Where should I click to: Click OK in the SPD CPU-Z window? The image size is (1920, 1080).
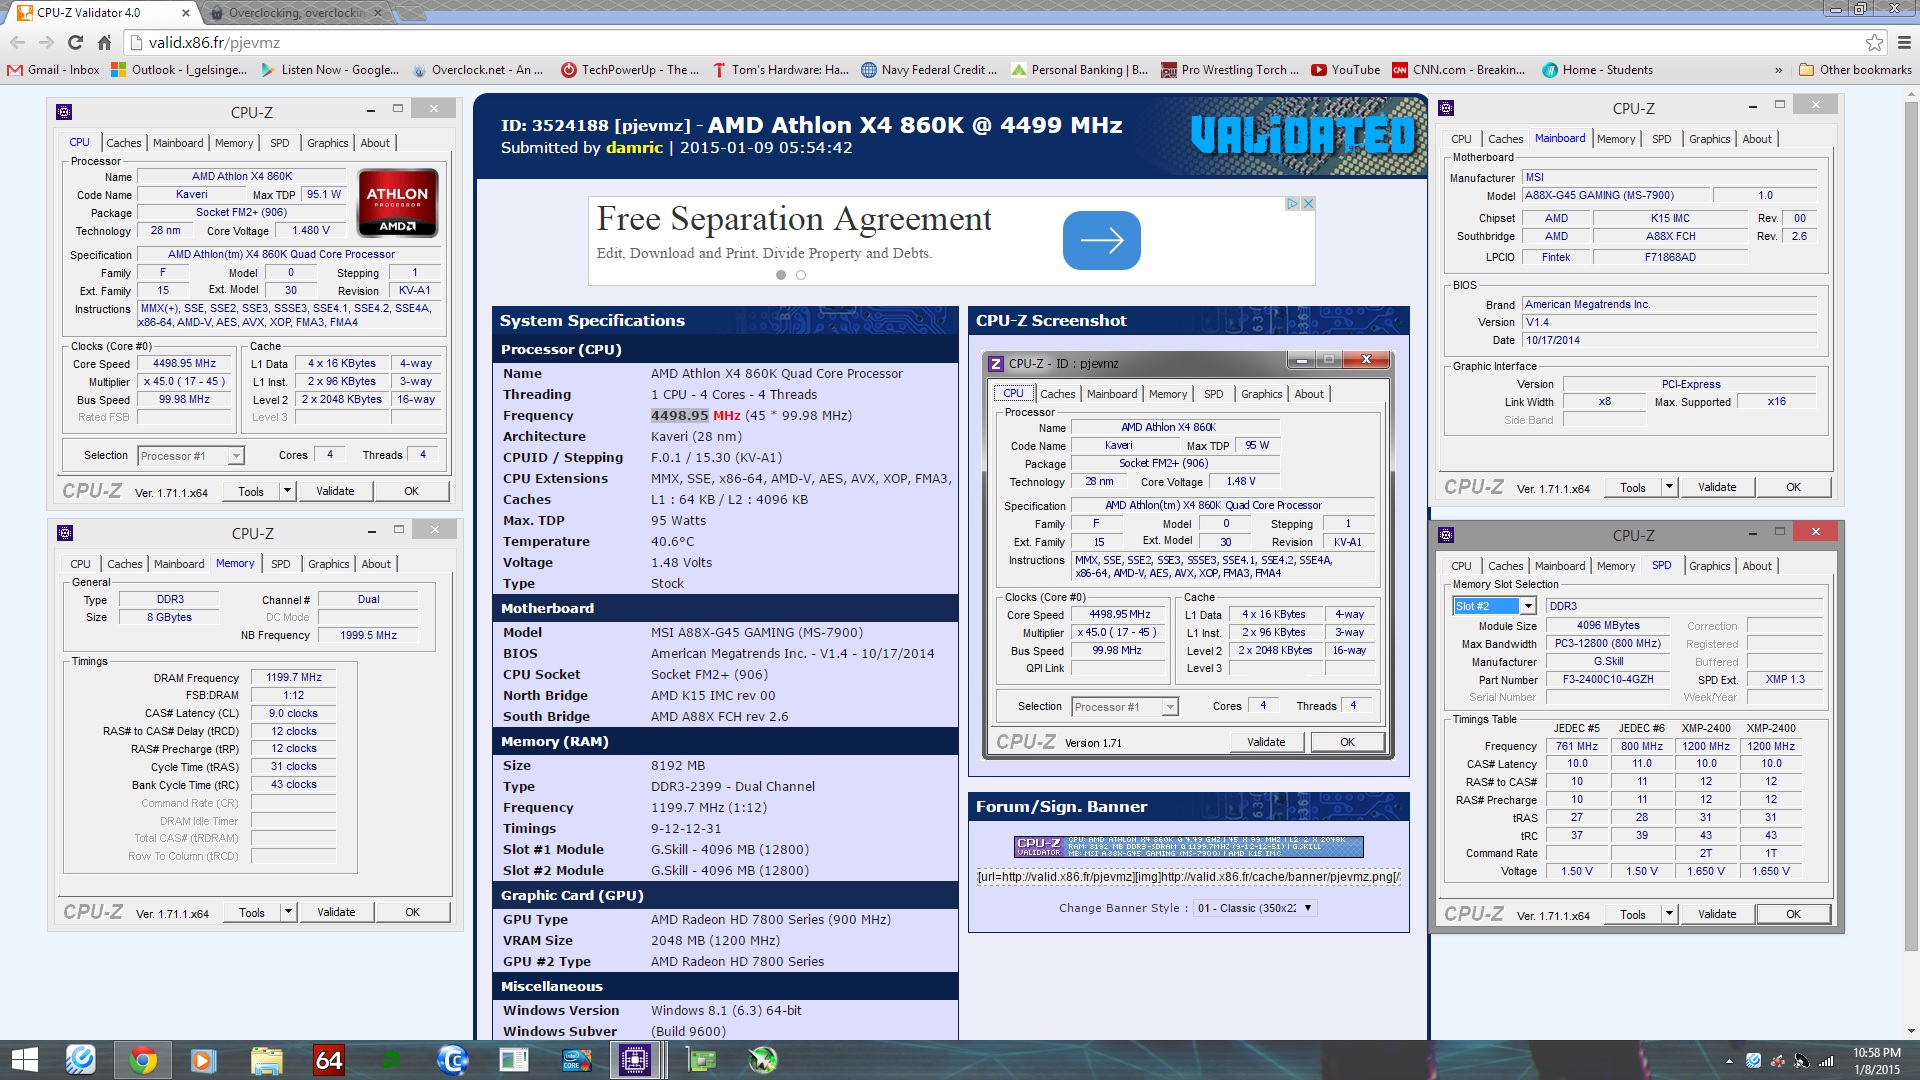(x=1793, y=914)
